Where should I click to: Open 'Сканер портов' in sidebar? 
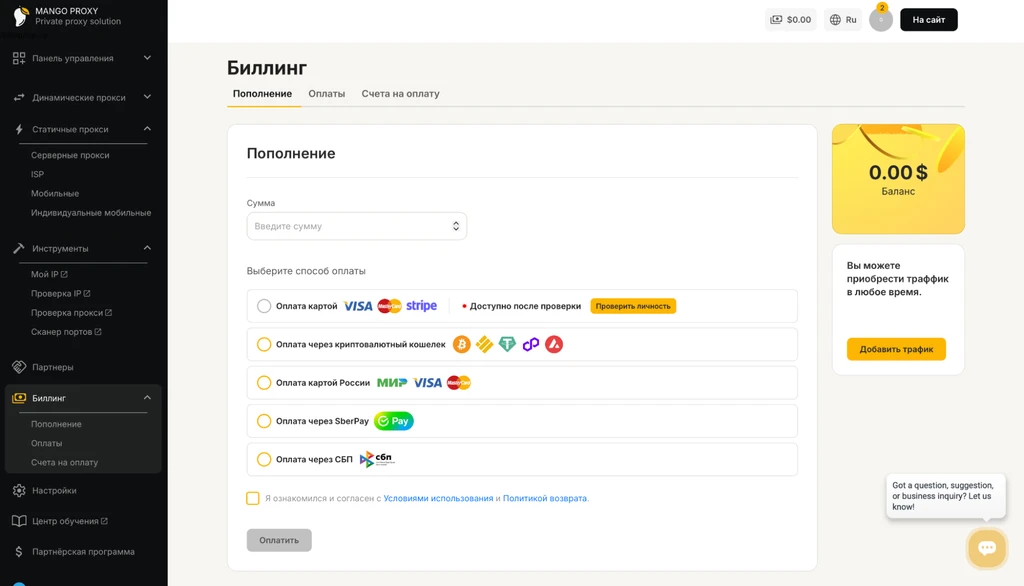tap(66, 332)
